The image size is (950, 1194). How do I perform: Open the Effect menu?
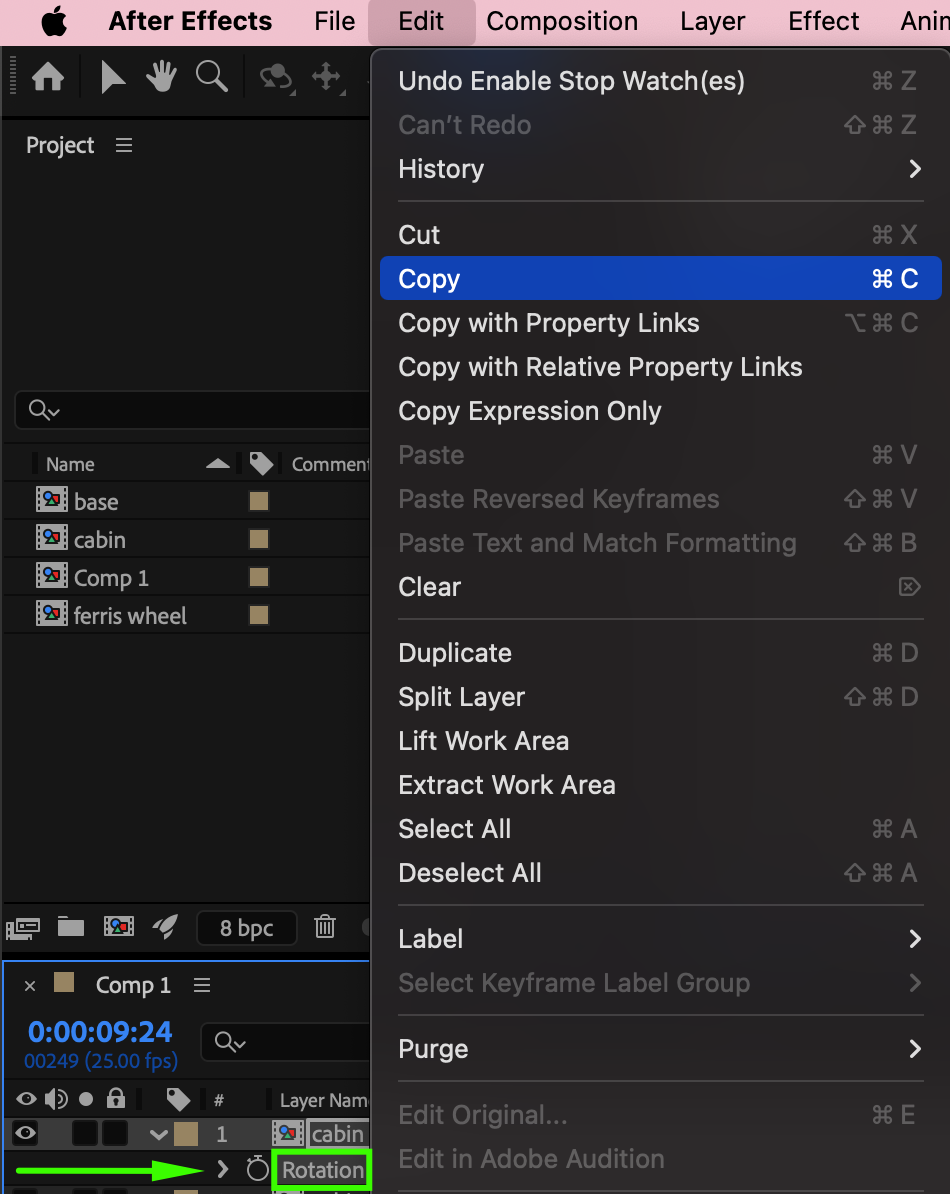tap(823, 21)
